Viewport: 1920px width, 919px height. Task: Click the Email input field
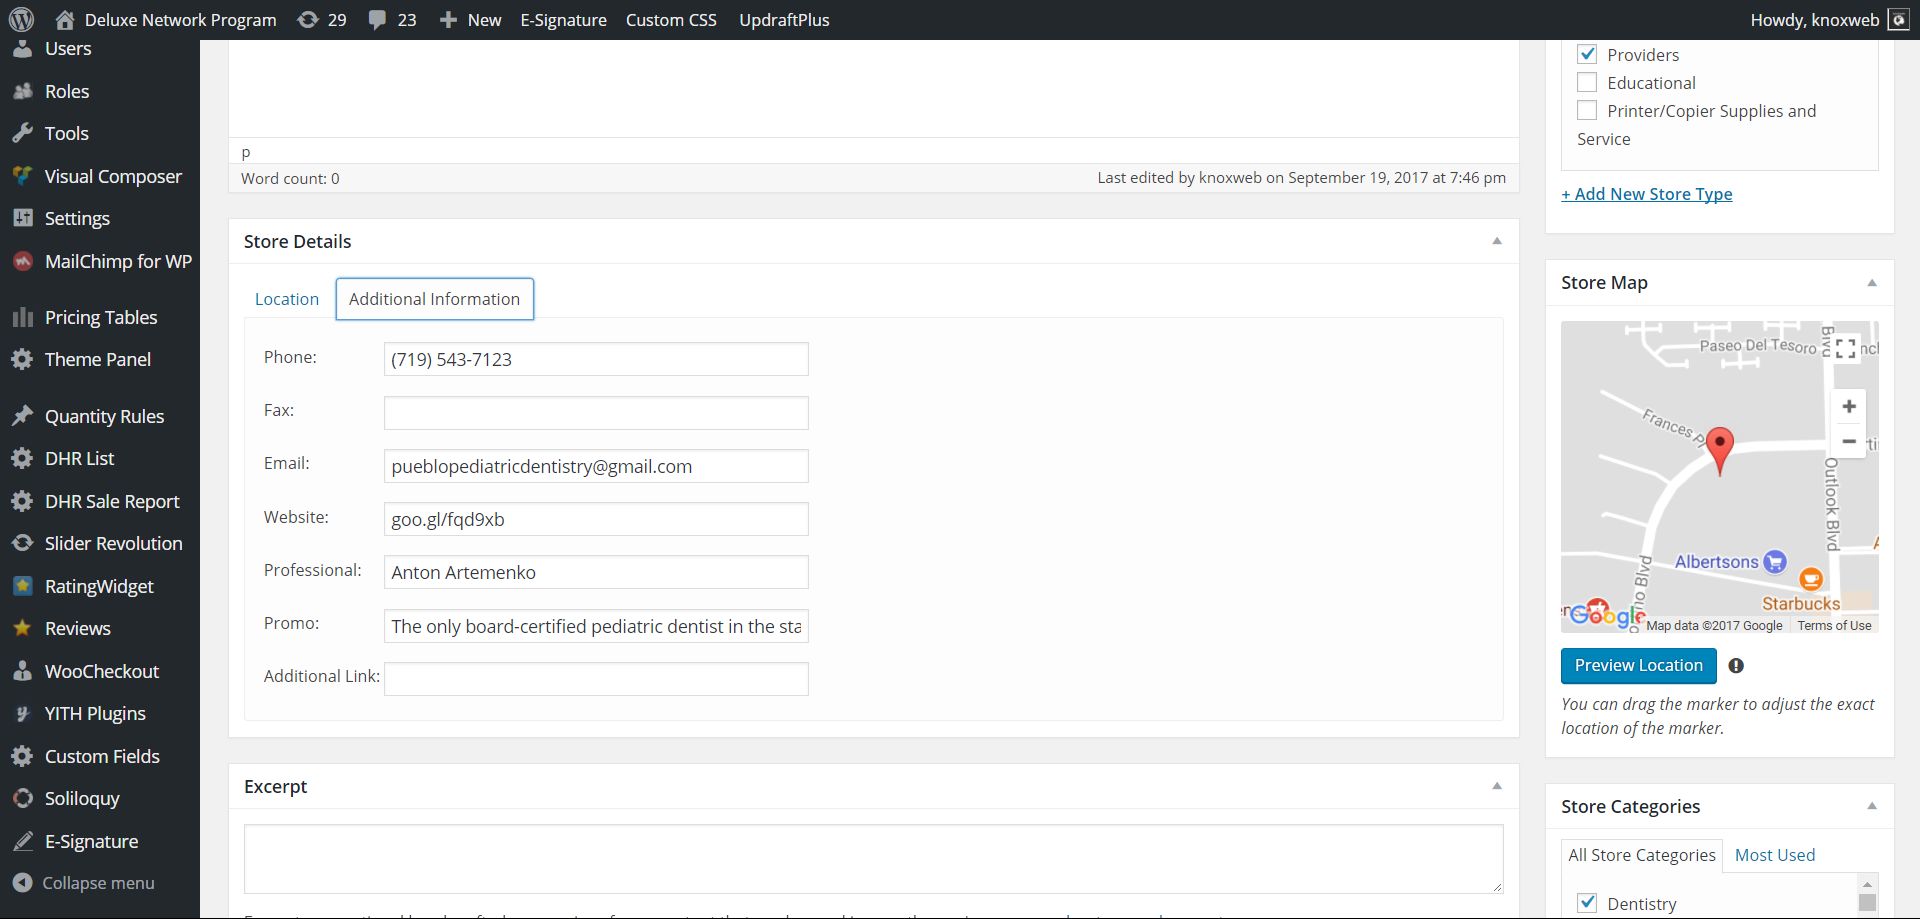click(596, 466)
